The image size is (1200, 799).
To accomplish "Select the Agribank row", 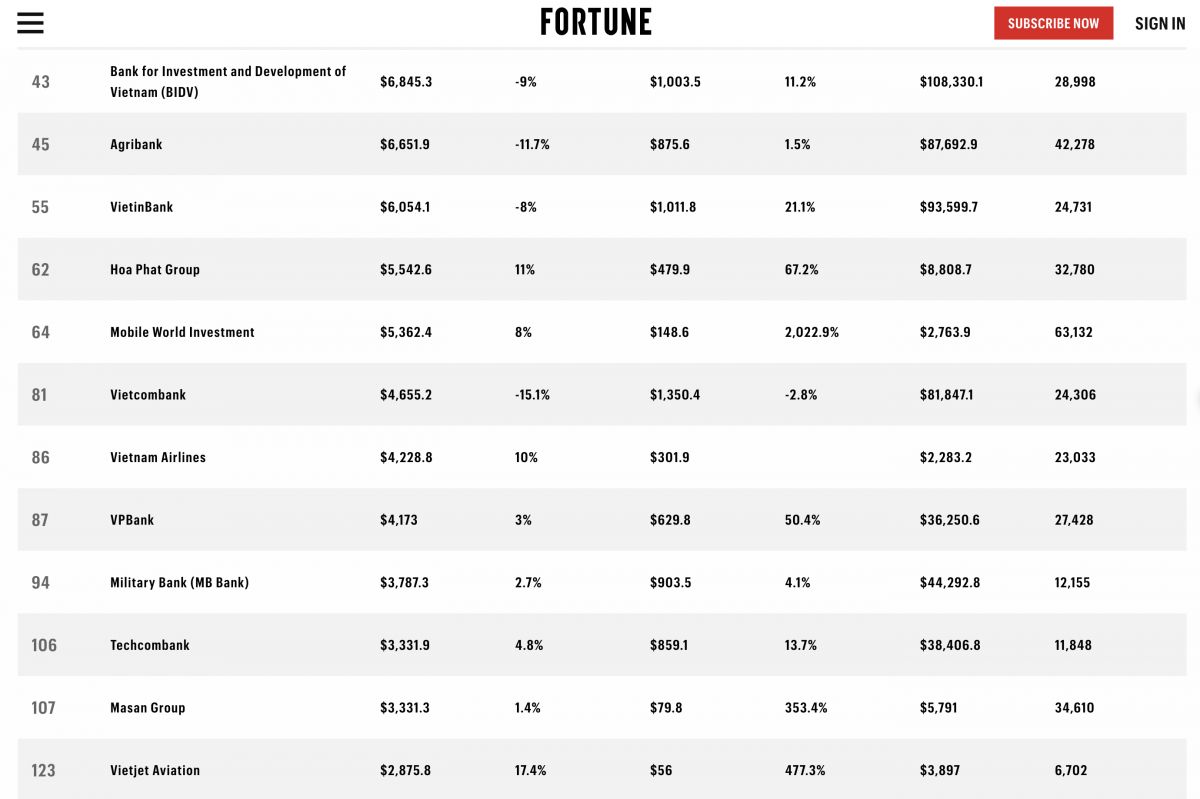I will pyautogui.click(x=602, y=144).
